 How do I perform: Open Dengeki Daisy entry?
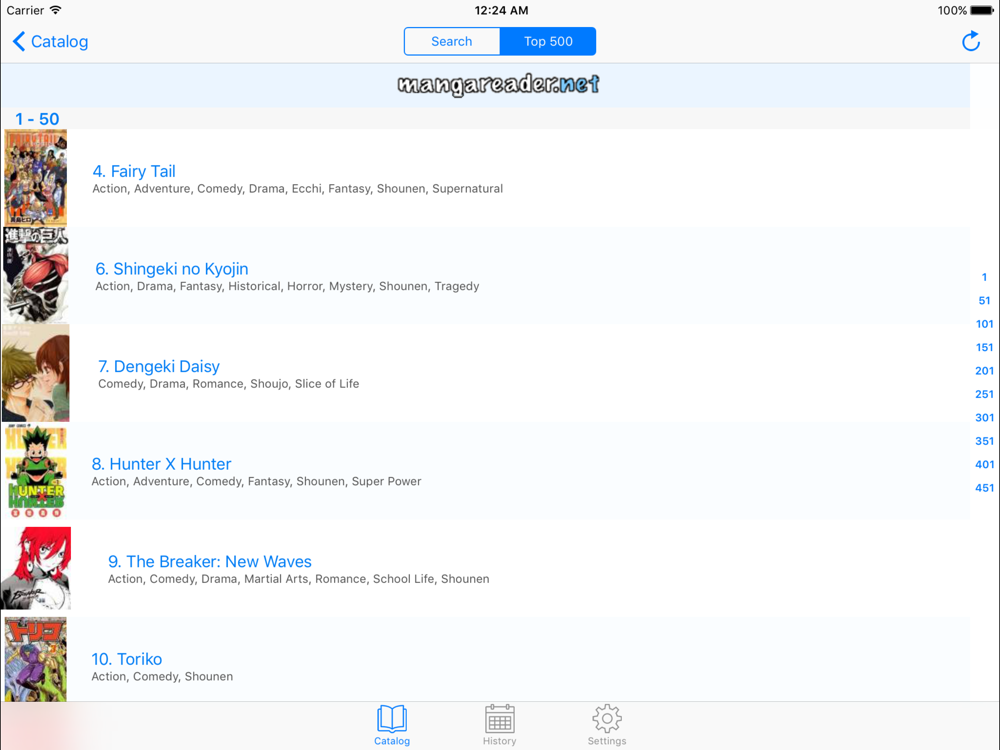(x=485, y=373)
